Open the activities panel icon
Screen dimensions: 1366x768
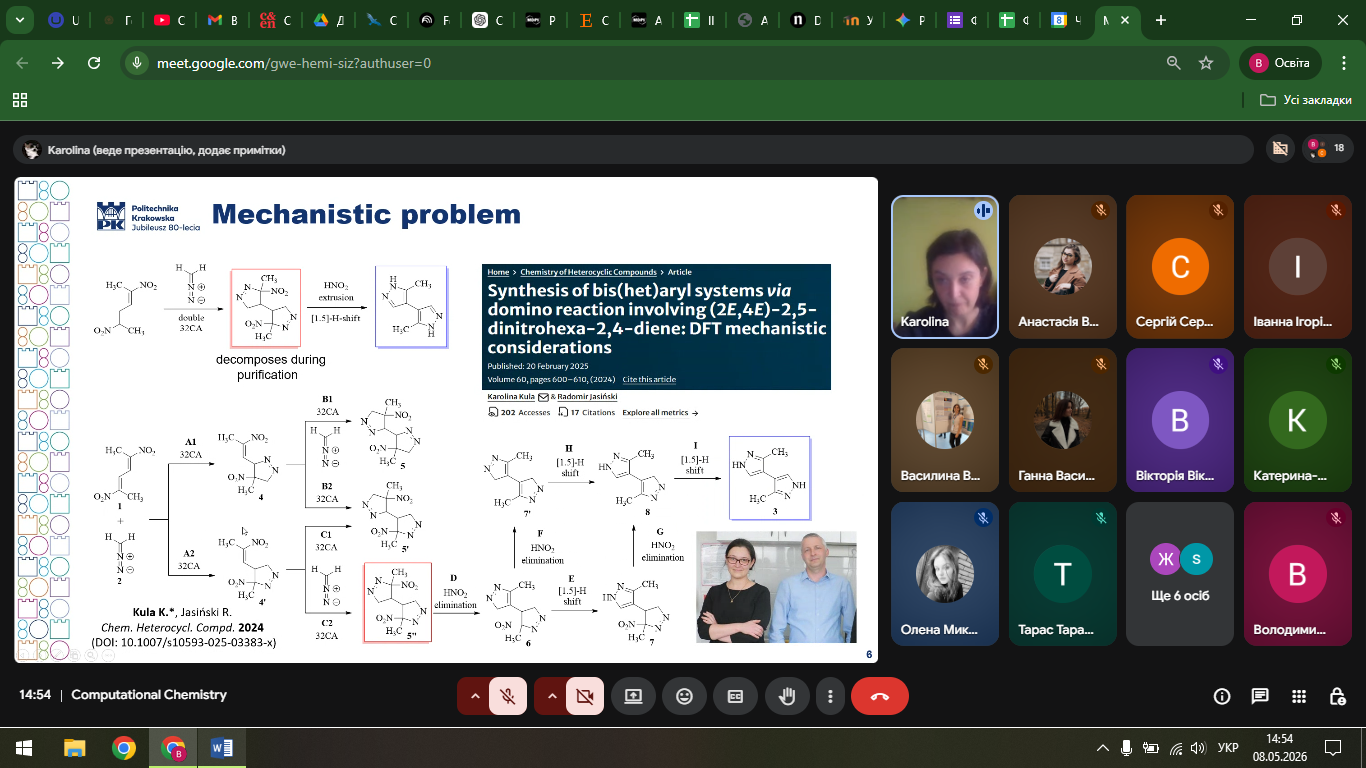pyautogui.click(x=1299, y=696)
